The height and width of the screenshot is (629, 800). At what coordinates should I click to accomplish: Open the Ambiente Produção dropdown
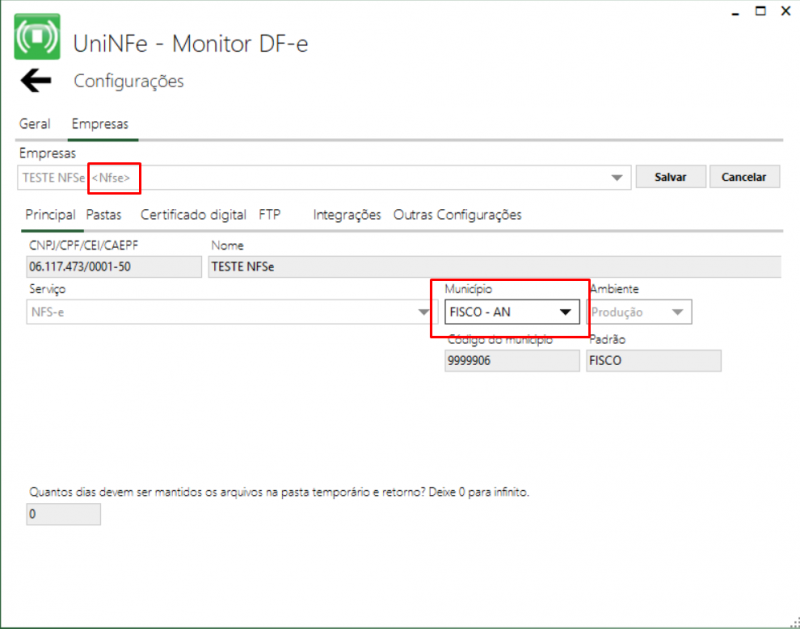coord(679,312)
